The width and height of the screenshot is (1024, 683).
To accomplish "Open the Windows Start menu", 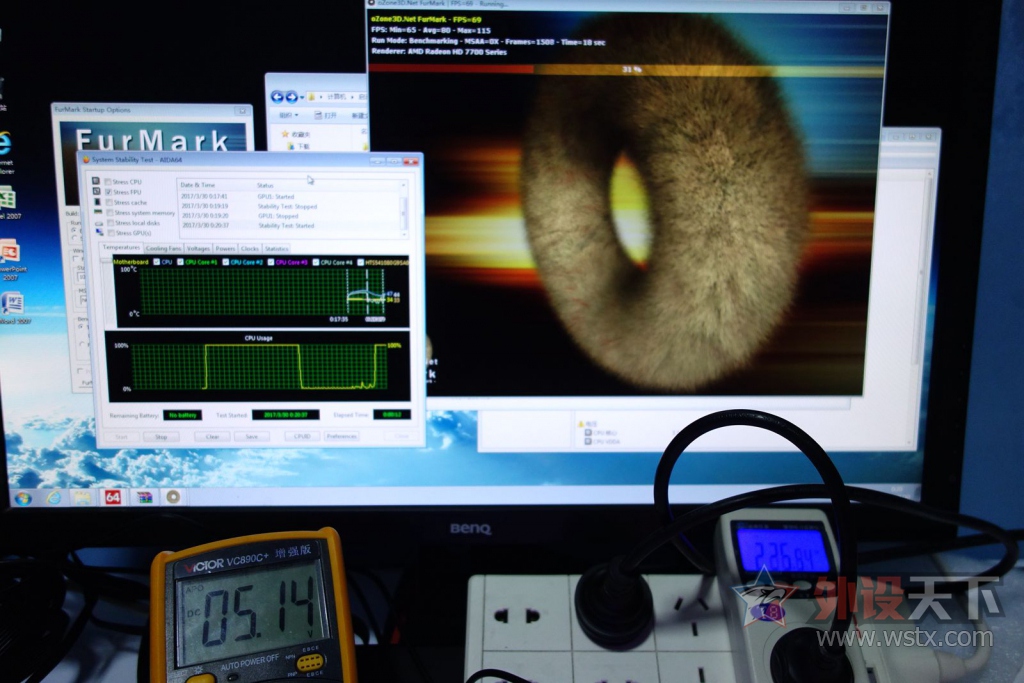I will [x=24, y=499].
